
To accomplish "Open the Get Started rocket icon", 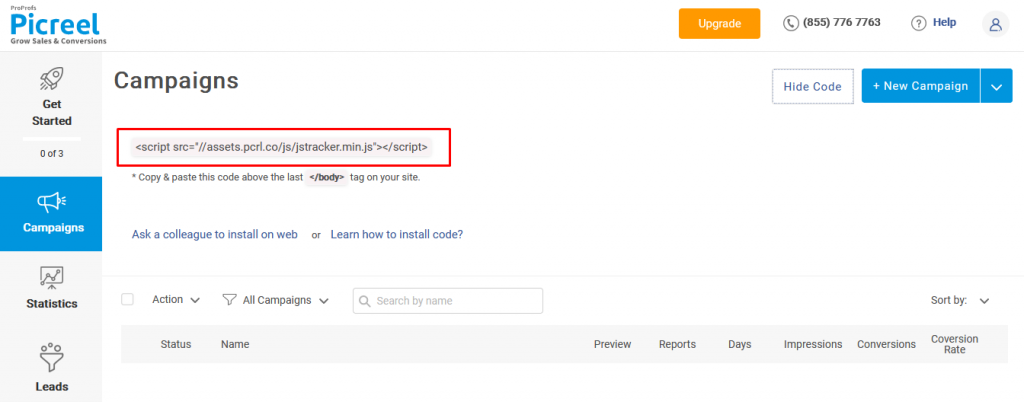I will coord(51,79).
